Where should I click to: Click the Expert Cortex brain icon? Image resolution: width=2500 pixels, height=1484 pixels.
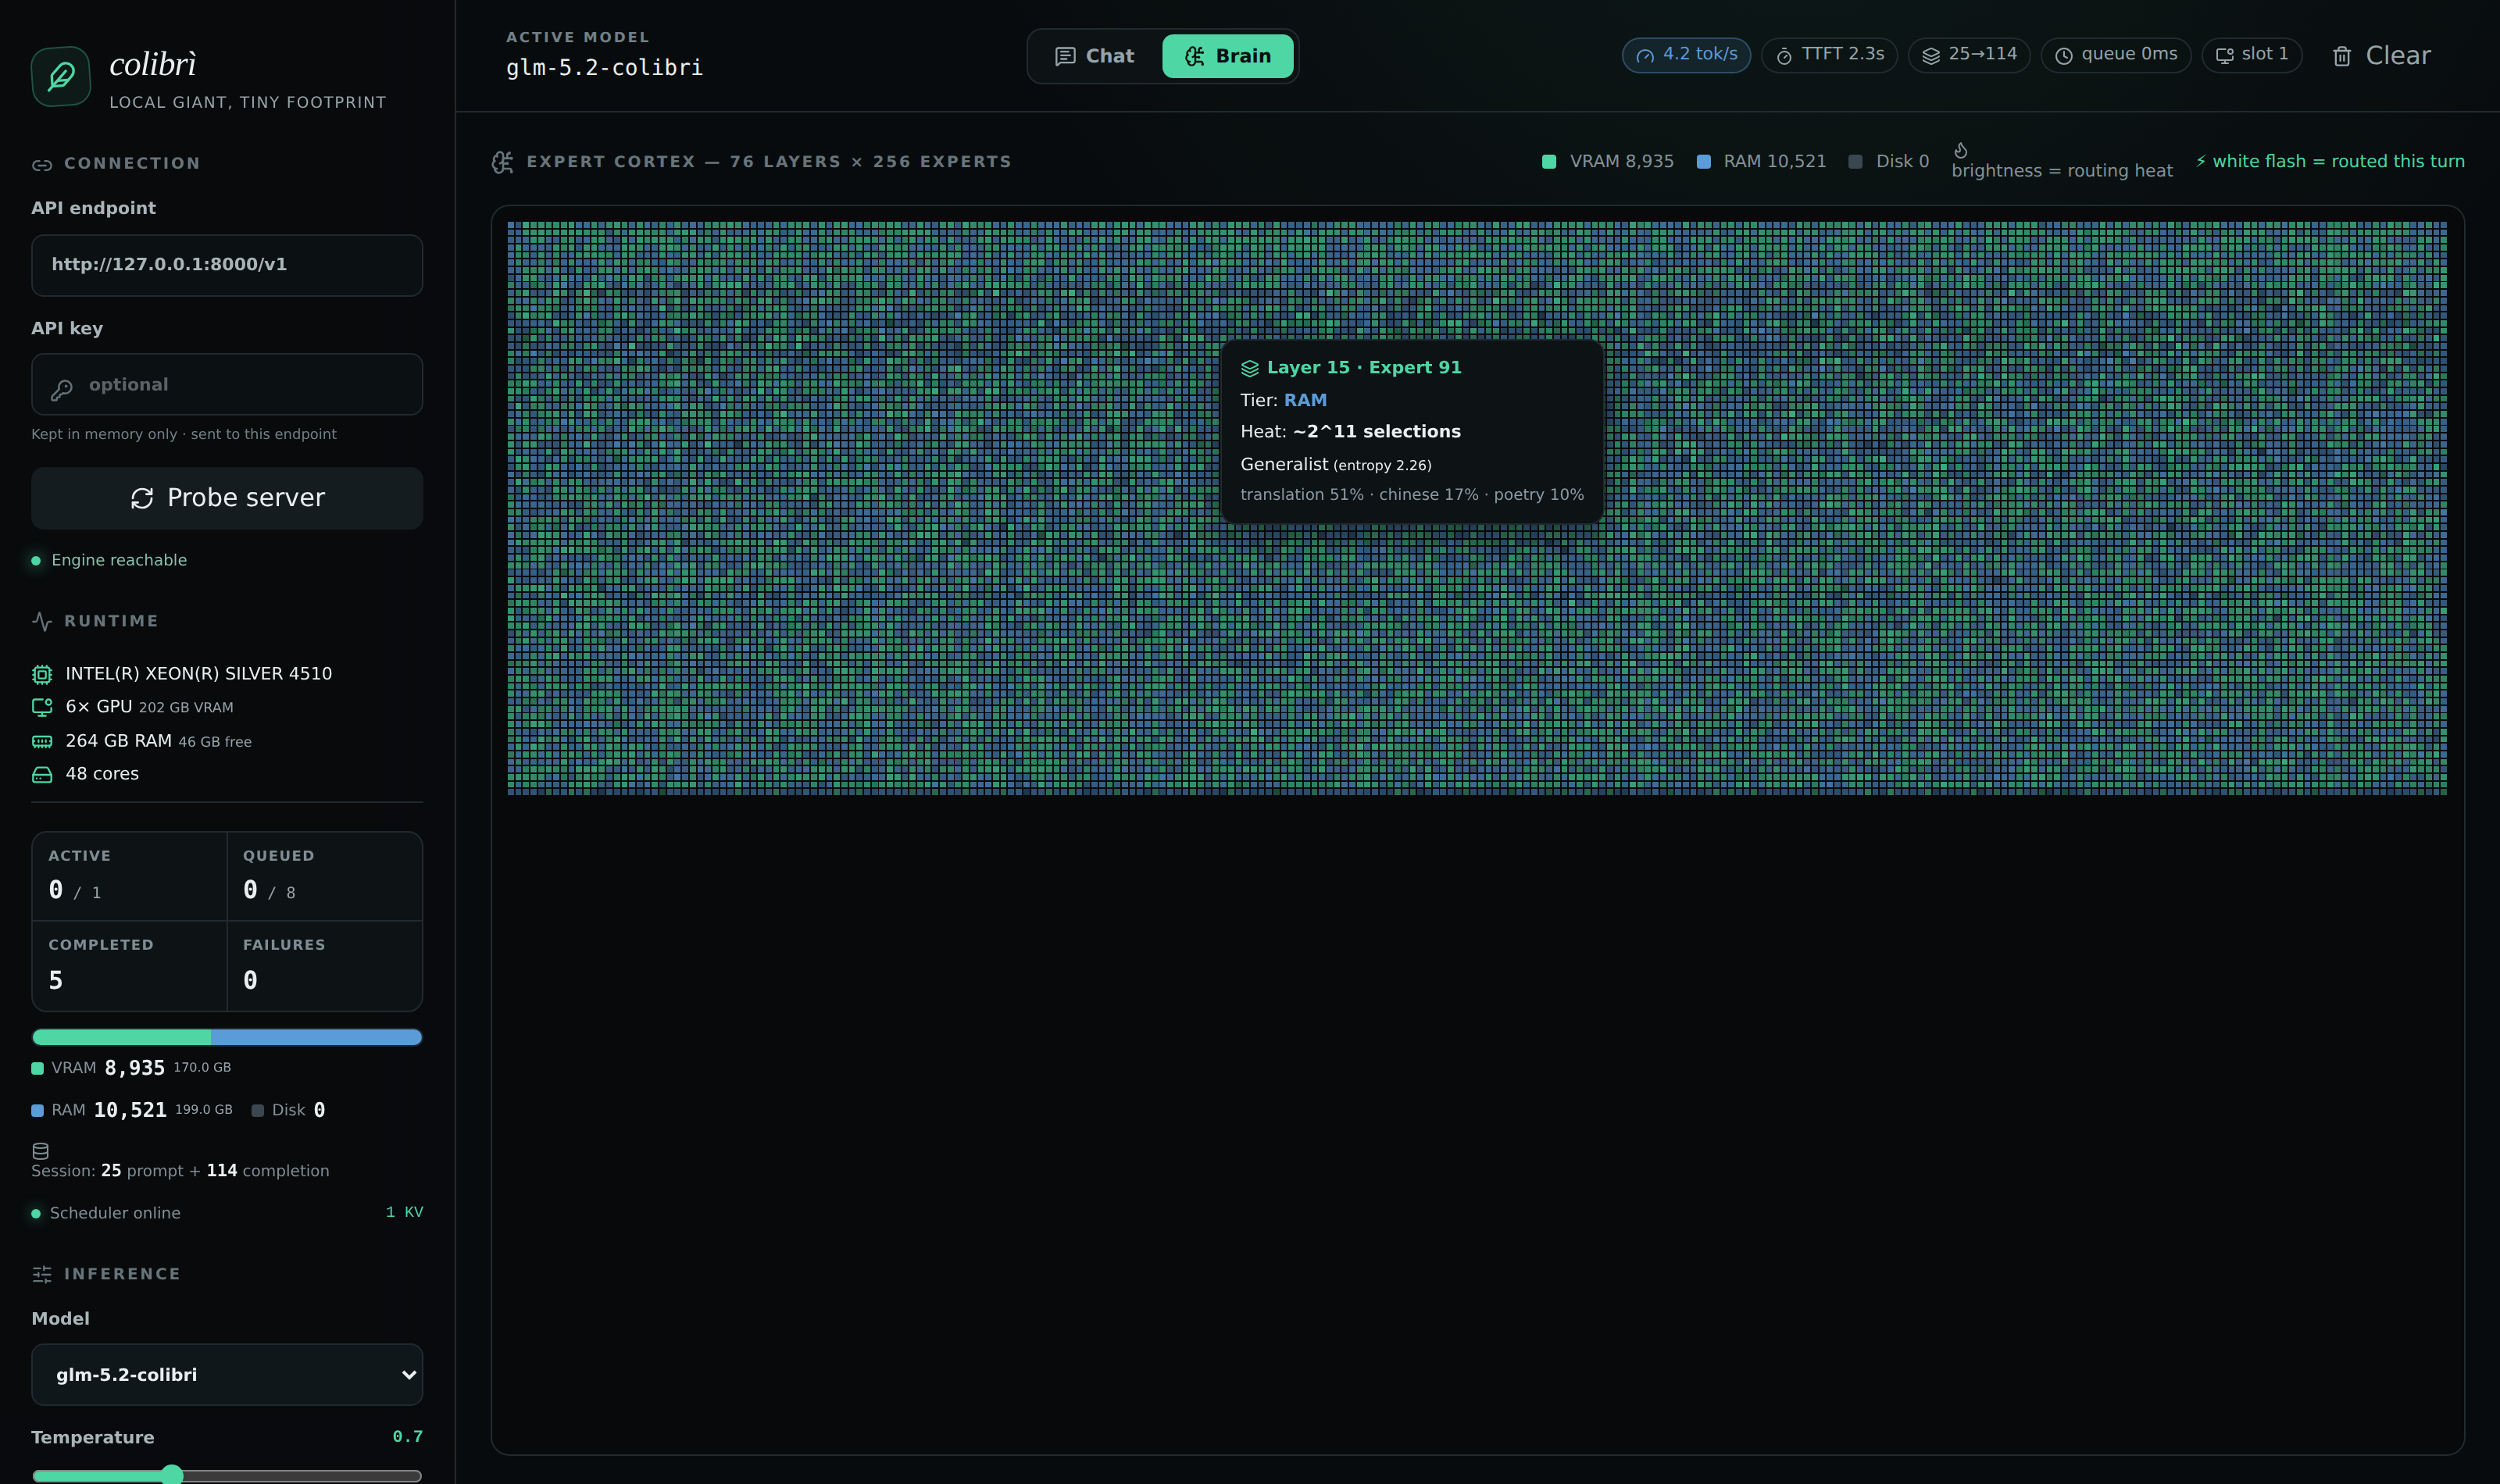(x=503, y=162)
